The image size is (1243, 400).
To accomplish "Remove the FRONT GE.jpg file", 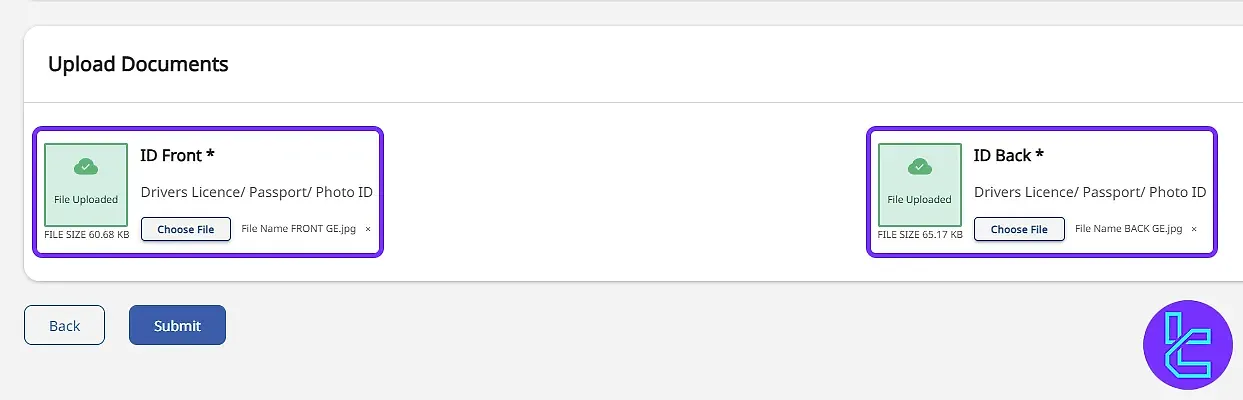I will (x=367, y=229).
